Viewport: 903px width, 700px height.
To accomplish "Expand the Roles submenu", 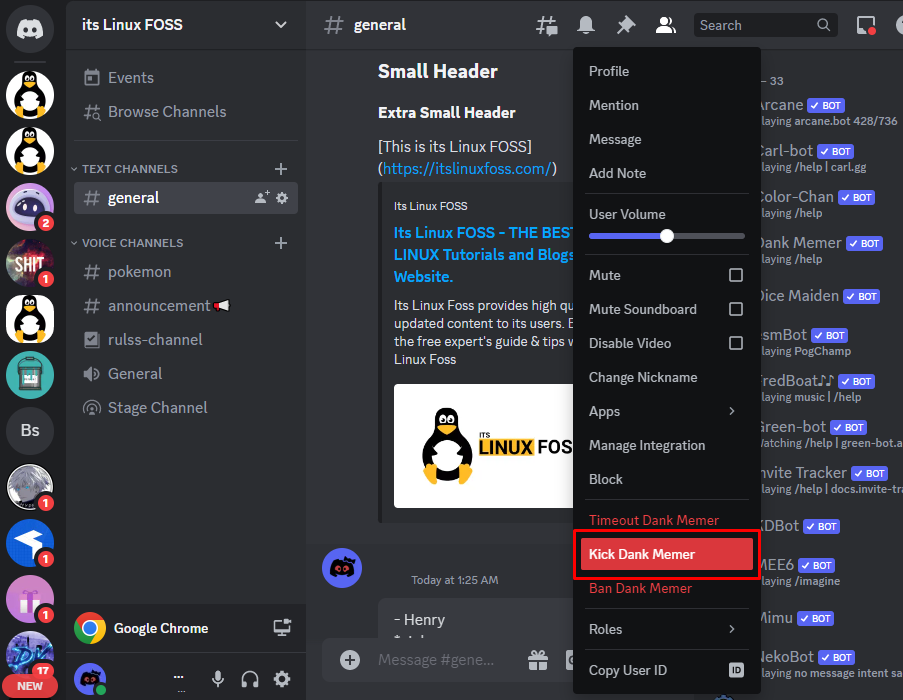I will click(666, 629).
